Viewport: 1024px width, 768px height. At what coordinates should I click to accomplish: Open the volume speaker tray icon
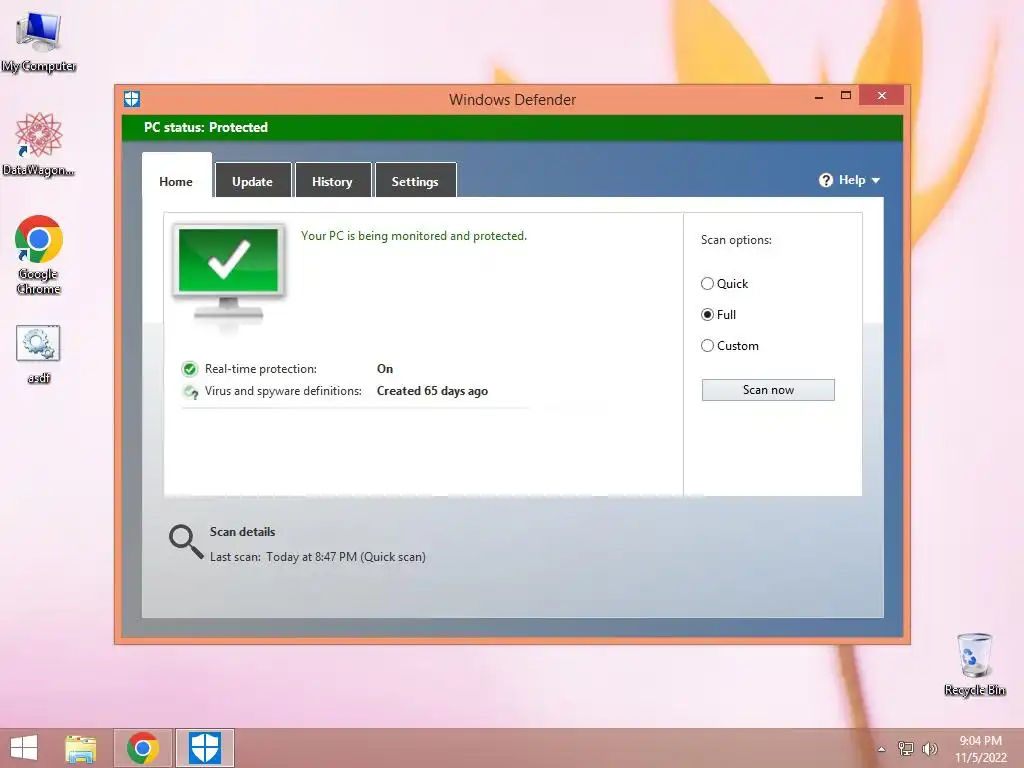click(x=930, y=749)
